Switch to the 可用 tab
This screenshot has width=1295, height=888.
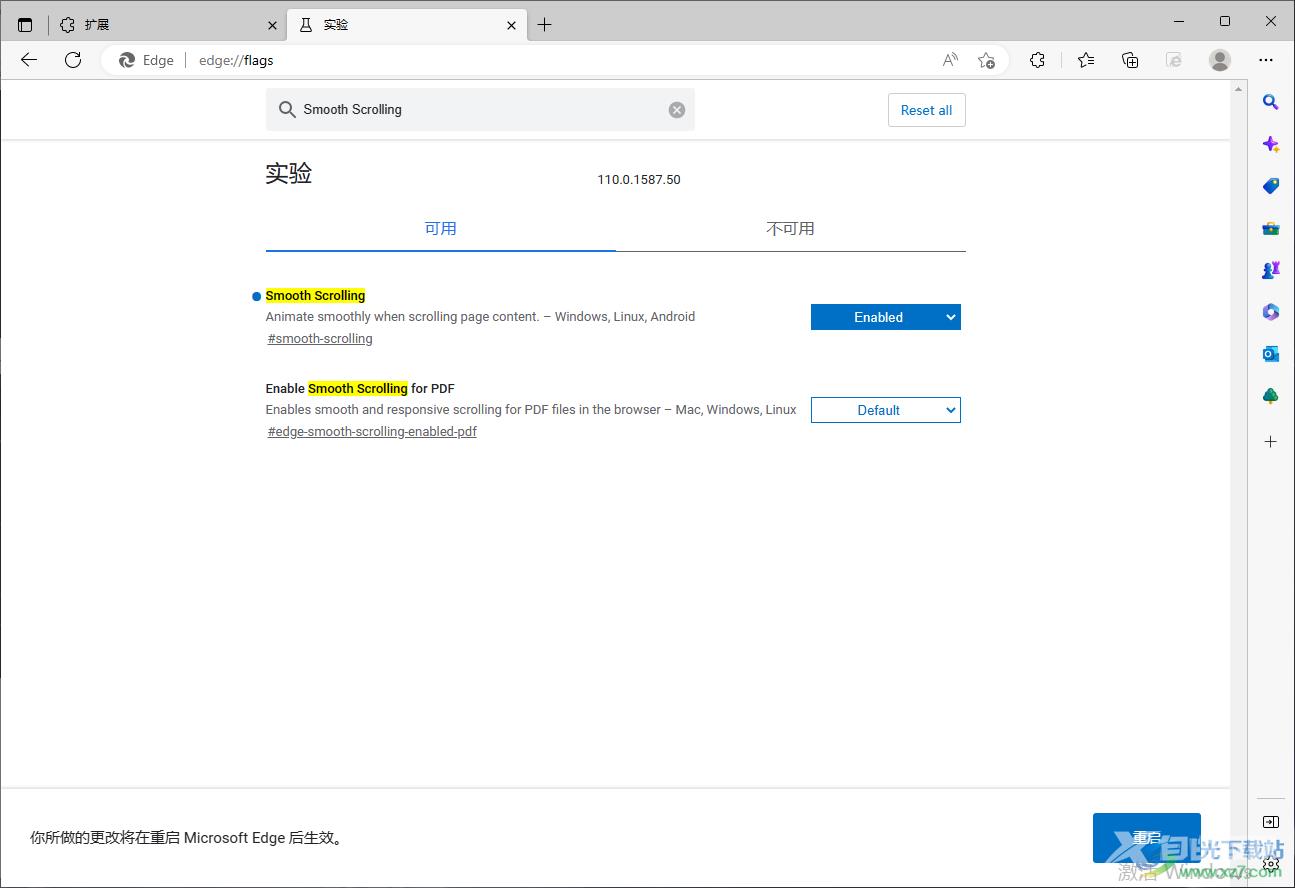click(x=440, y=229)
